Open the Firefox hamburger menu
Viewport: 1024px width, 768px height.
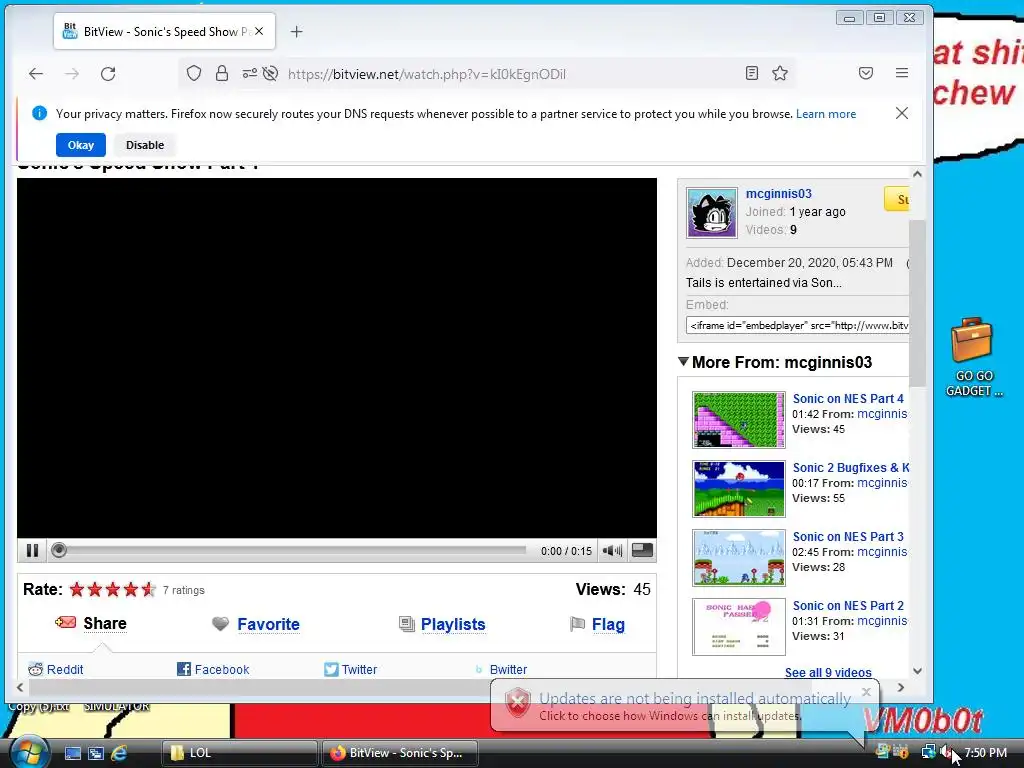902,73
